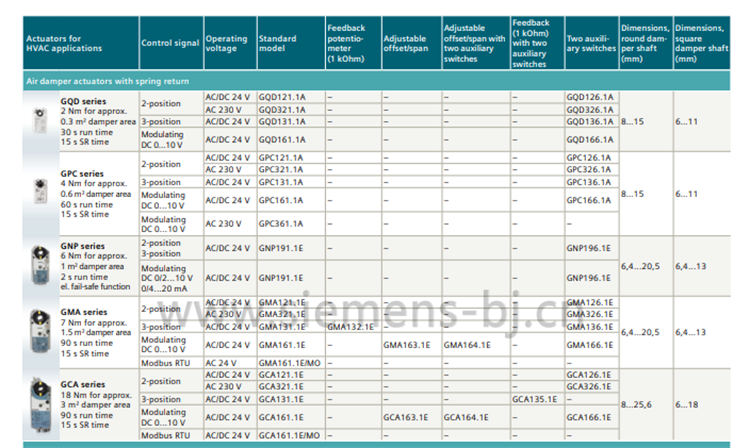750x448 pixels.
Task: Select adjustable offset model GMA163.1E
Action: click(407, 345)
